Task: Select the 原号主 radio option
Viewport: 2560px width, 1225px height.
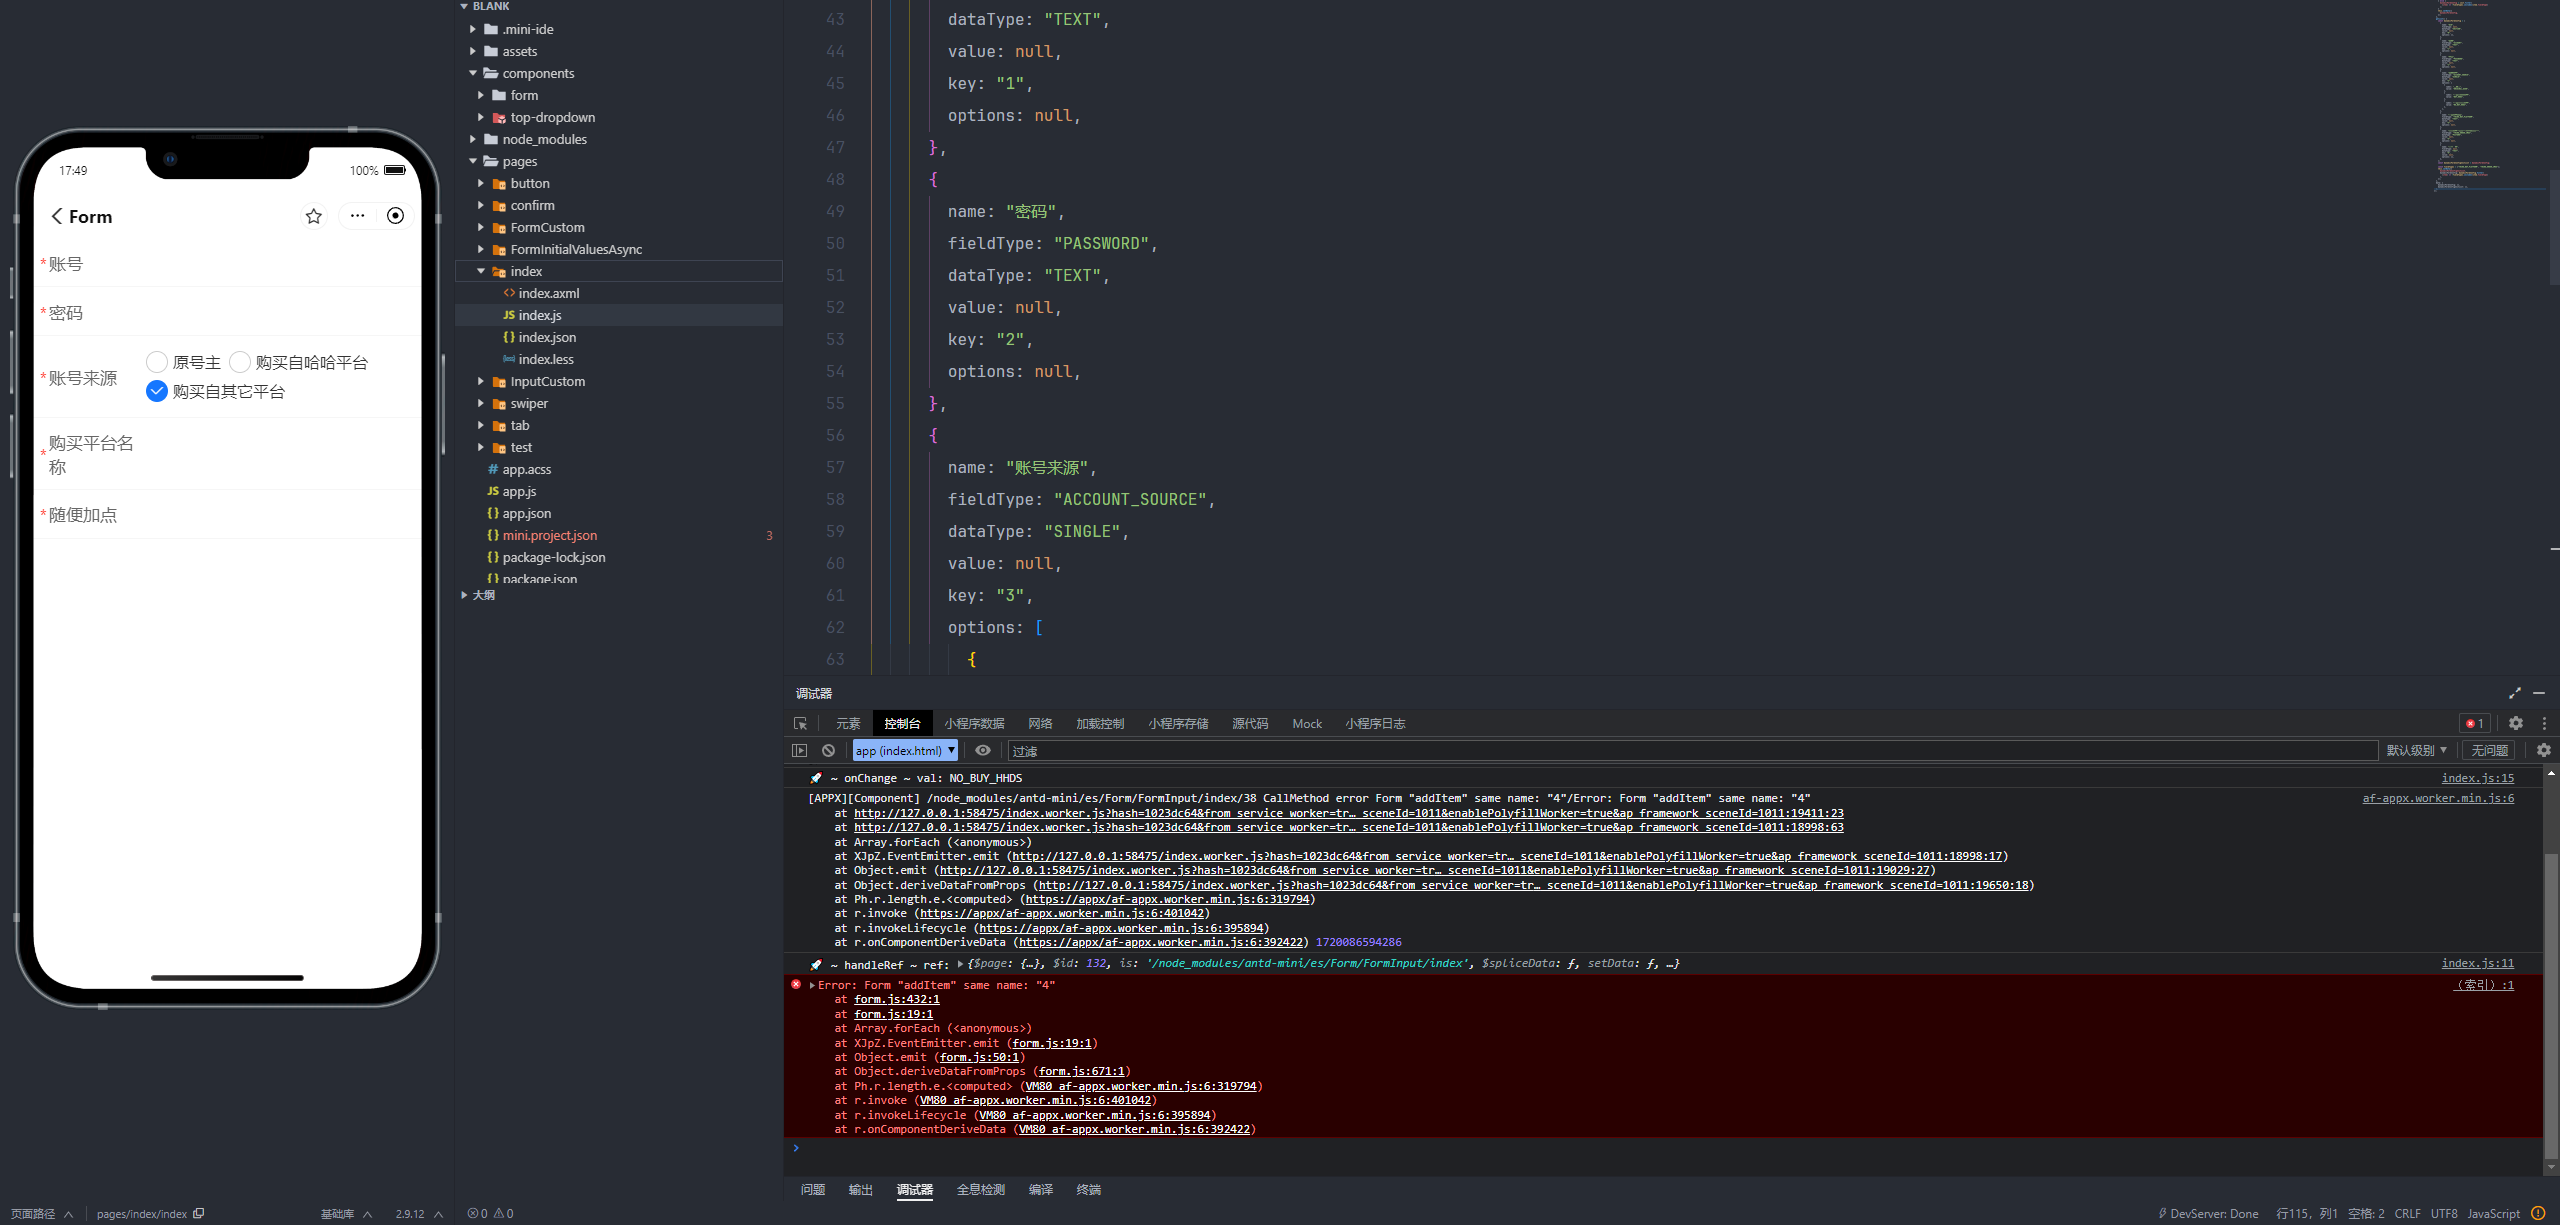Action: coord(157,362)
